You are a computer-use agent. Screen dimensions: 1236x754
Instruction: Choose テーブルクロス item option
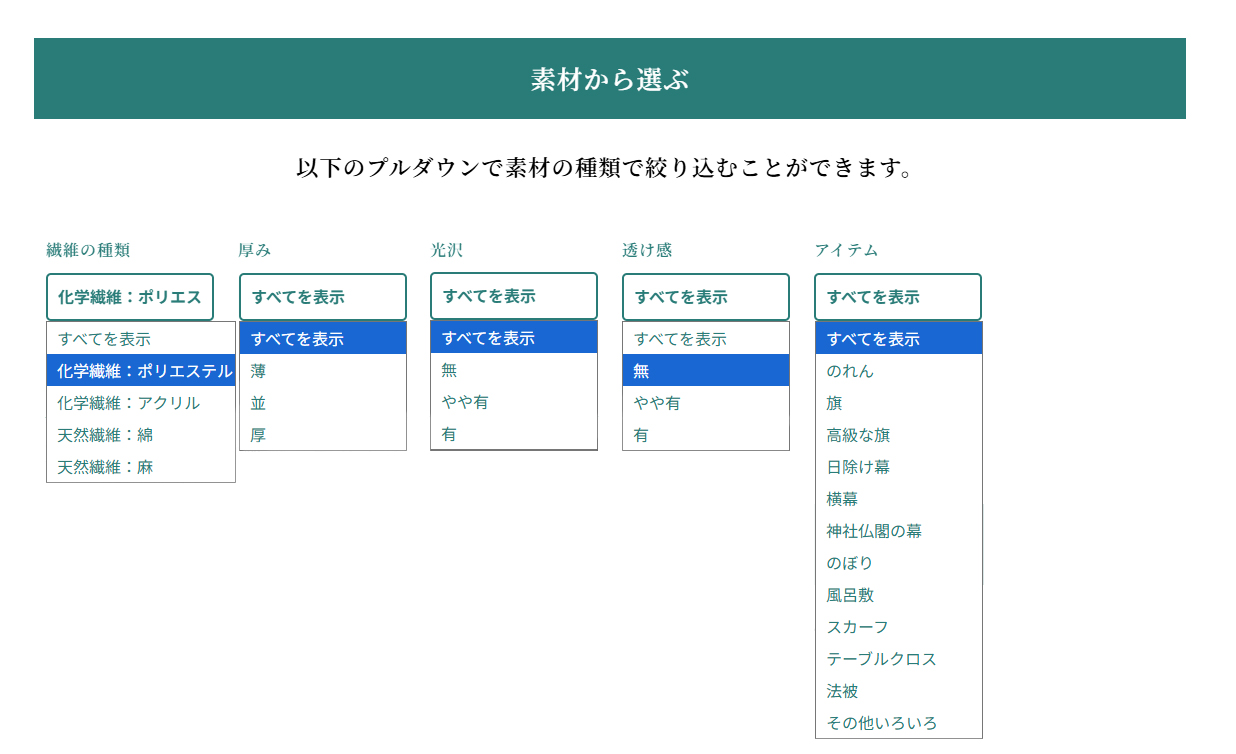(x=899, y=659)
